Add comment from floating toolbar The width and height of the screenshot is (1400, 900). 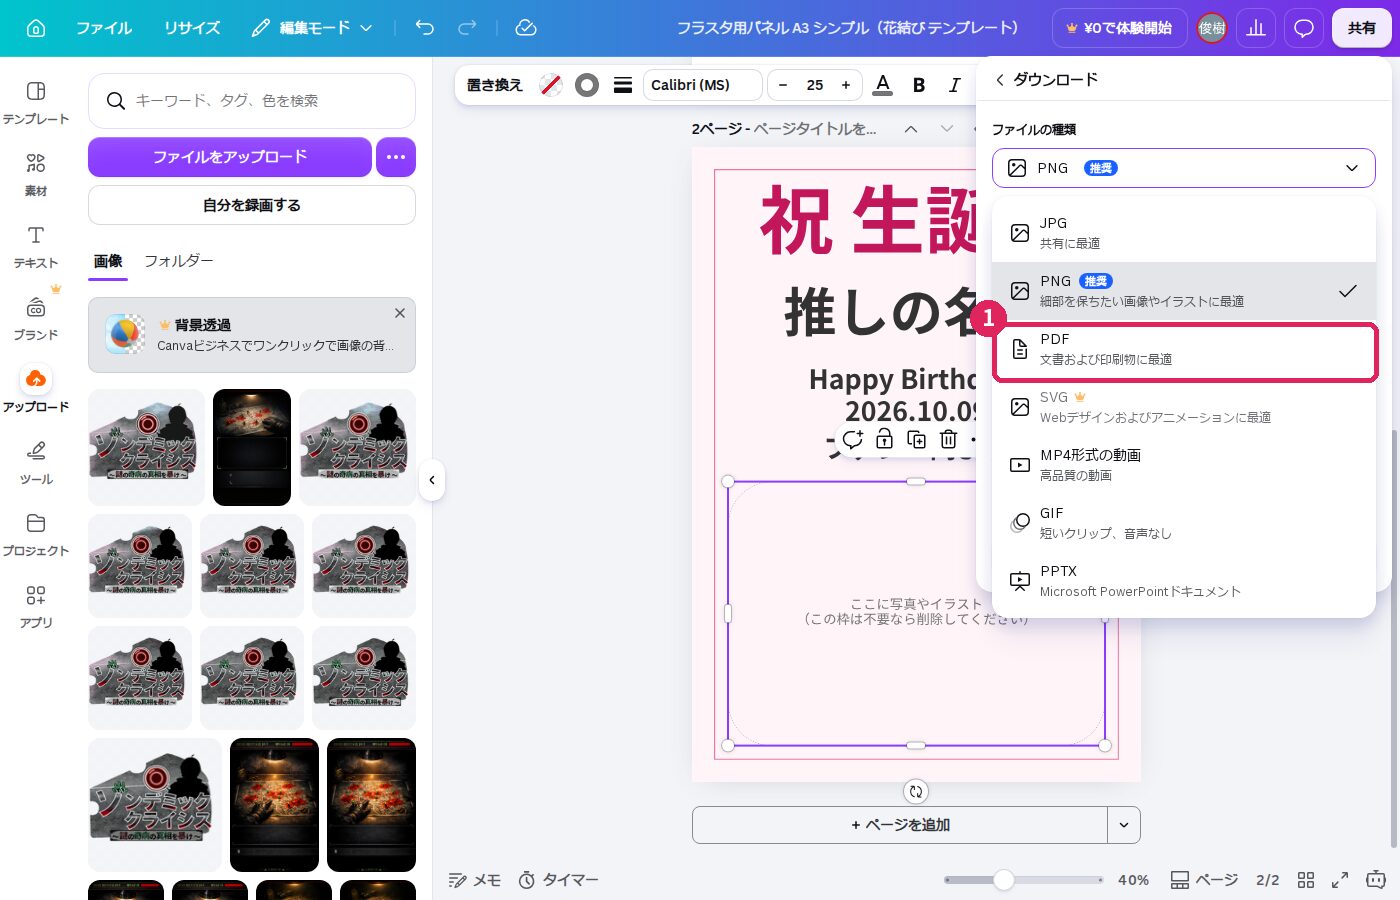pyautogui.click(x=853, y=439)
